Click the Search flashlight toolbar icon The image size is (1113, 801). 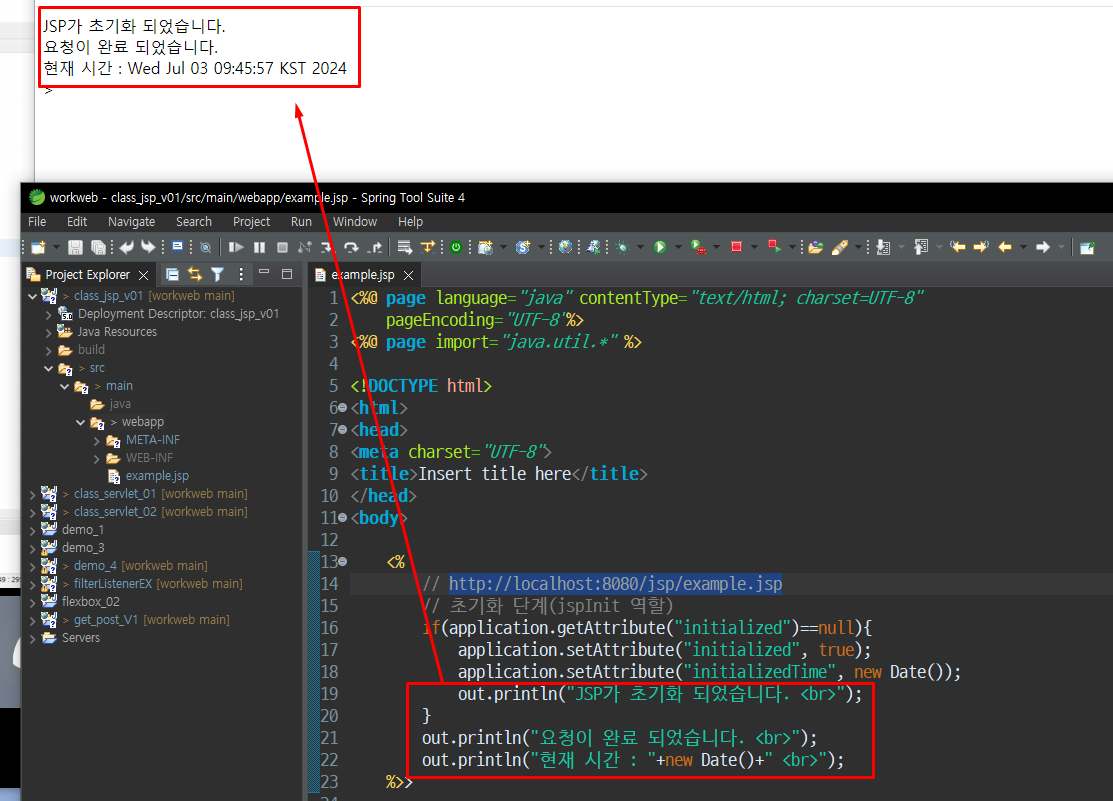click(839, 247)
